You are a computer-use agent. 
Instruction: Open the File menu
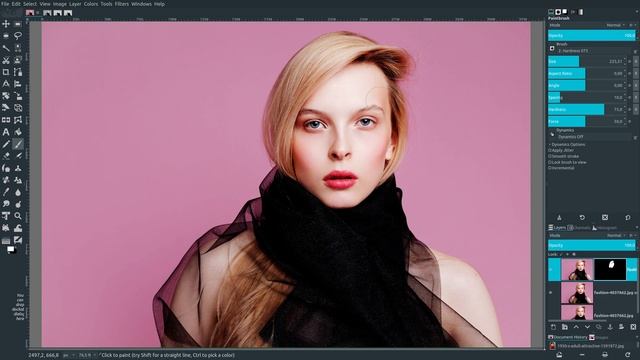pos(5,4)
